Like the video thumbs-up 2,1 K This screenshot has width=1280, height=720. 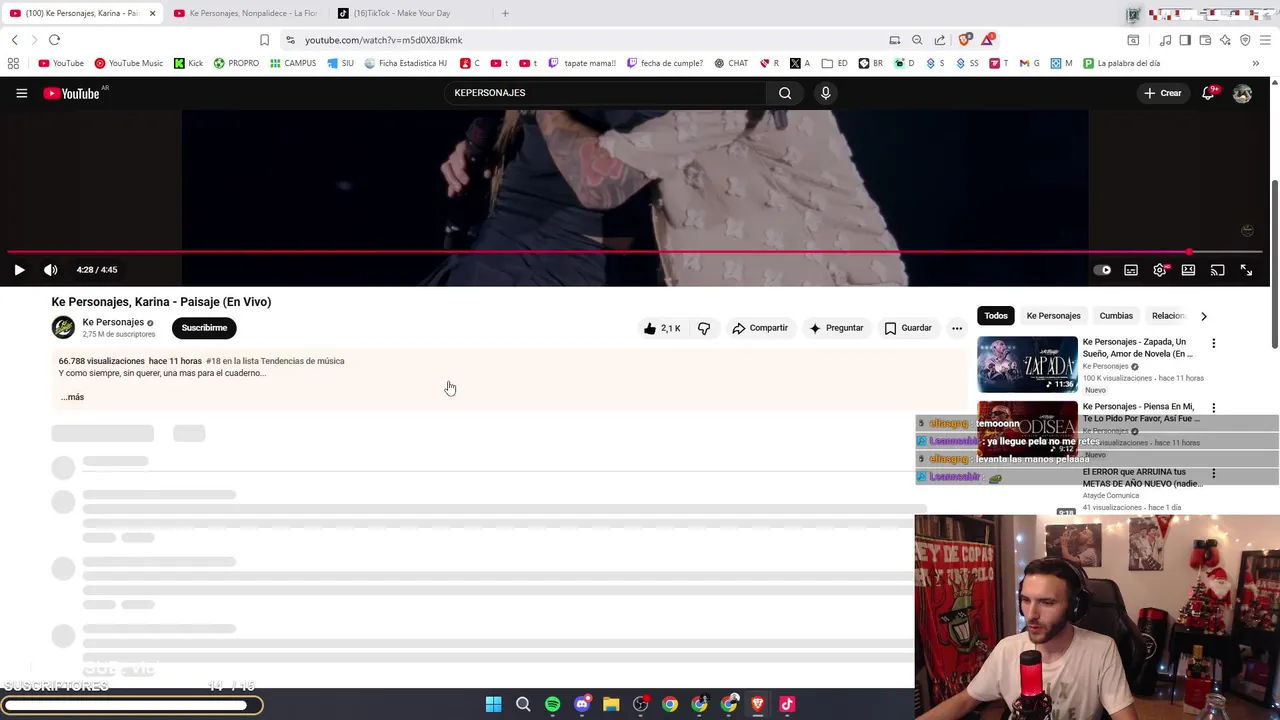tap(662, 328)
